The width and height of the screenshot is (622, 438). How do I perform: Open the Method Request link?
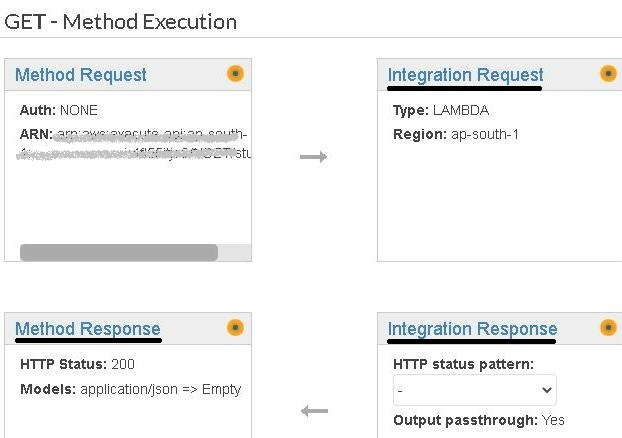coord(81,75)
